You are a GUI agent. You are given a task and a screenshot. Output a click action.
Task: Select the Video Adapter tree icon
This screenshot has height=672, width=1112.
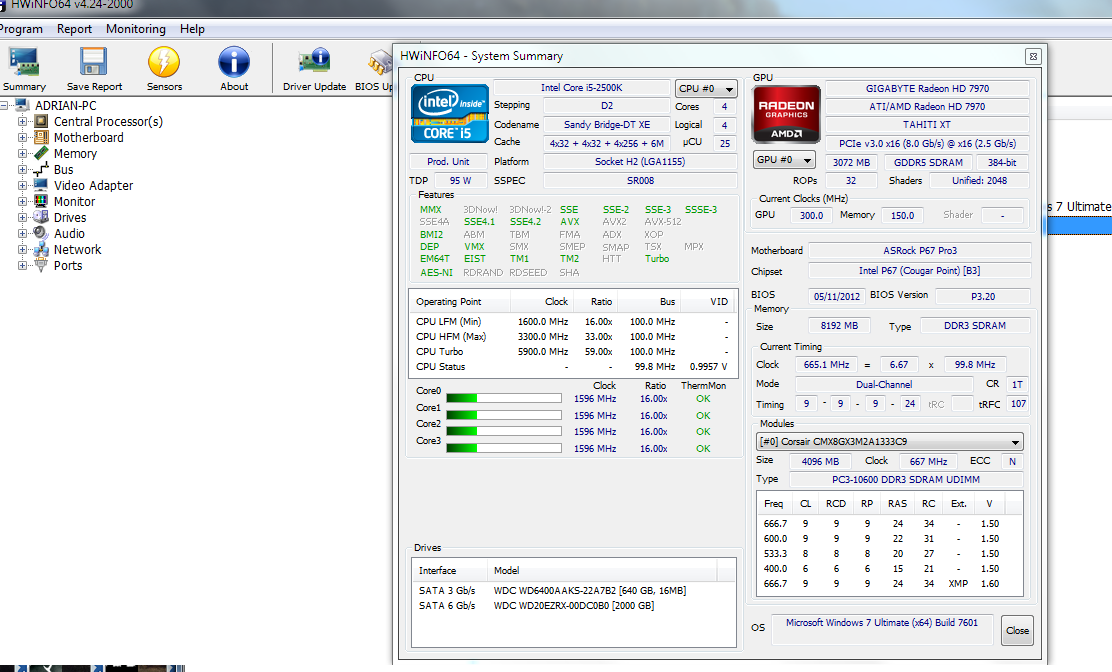pyautogui.click(x=41, y=185)
